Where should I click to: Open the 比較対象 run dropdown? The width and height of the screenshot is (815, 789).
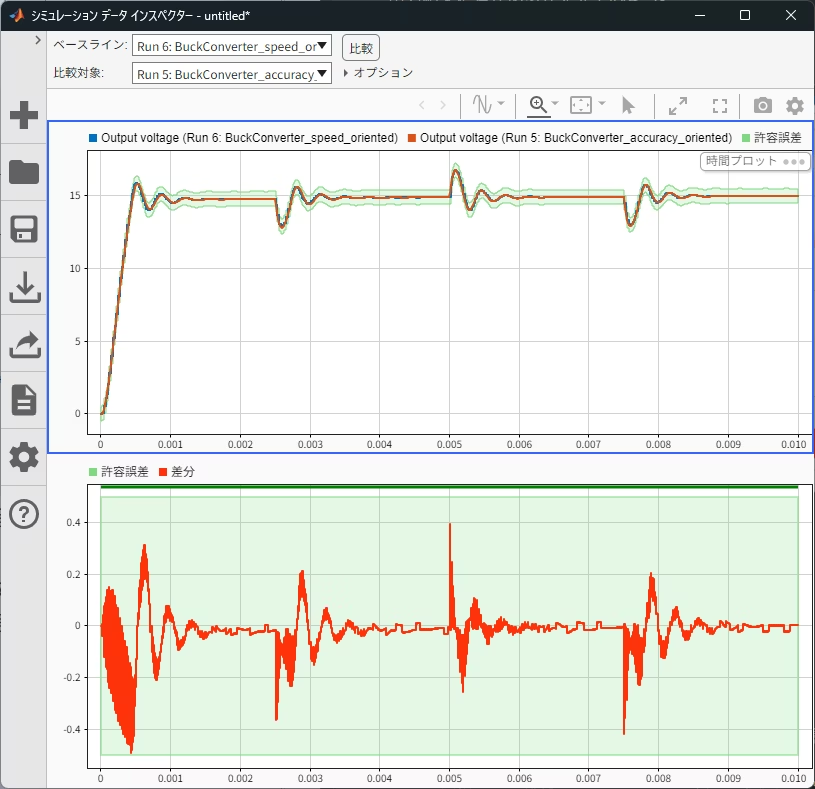point(232,73)
